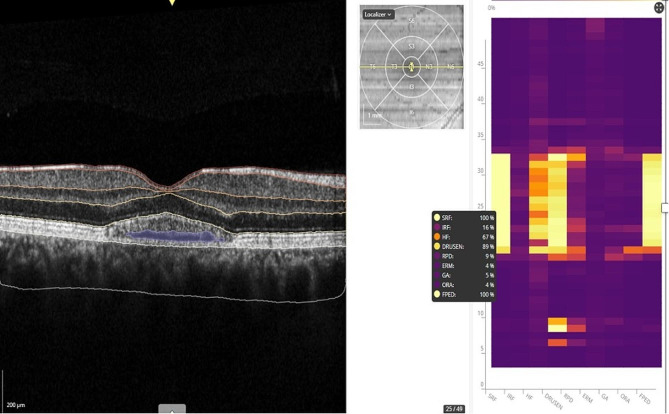Click the '45' tick on heatmap y-axis

click(480, 64)
